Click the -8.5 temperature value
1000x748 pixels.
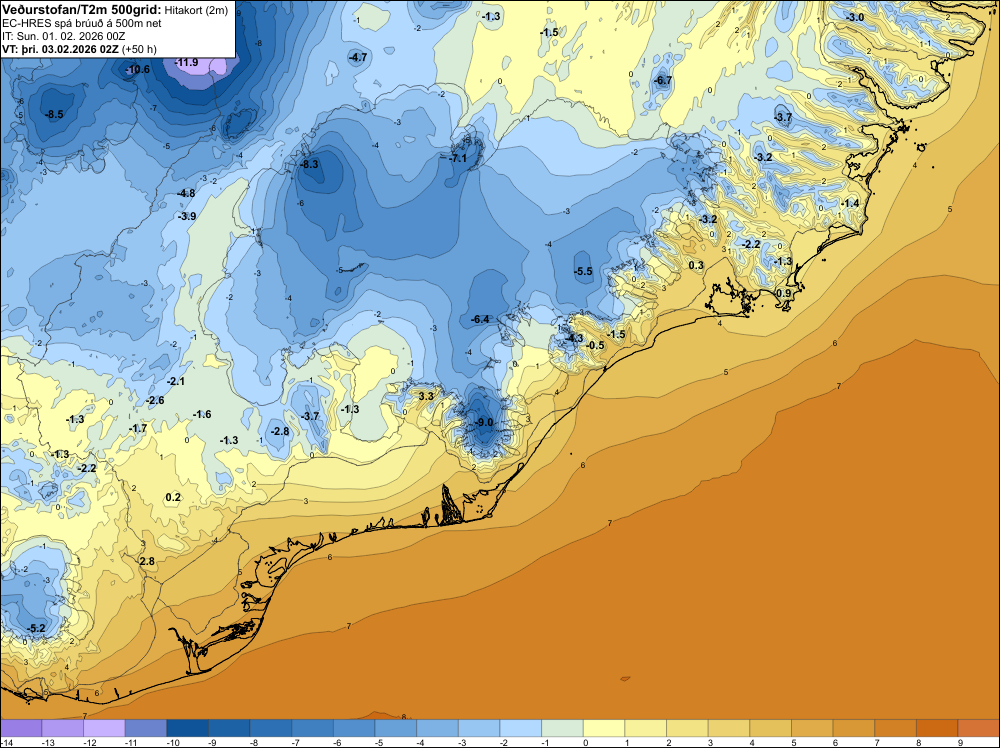[54, 114]
